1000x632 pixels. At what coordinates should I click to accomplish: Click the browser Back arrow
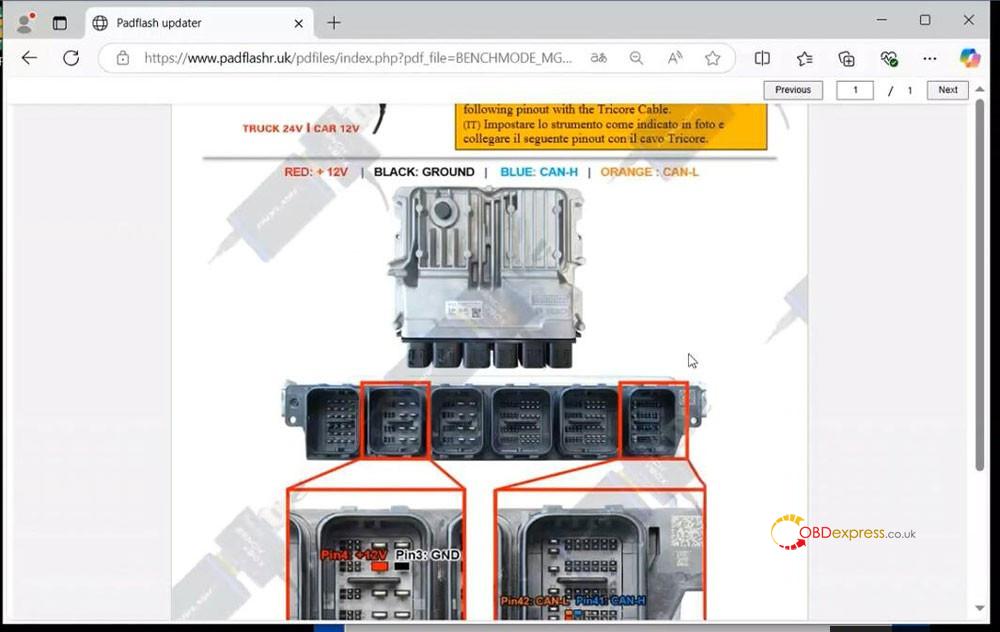pos(29,58)
